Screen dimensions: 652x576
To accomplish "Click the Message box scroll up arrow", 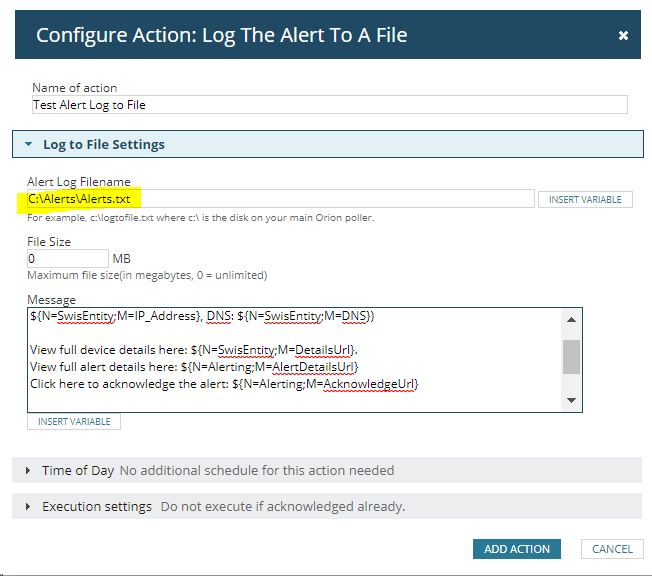I will (x=571, y=319).
